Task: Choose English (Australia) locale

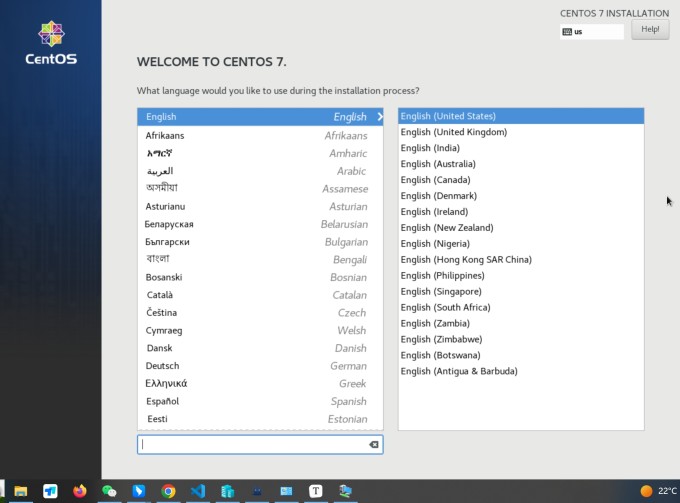Action: point(521,164)
